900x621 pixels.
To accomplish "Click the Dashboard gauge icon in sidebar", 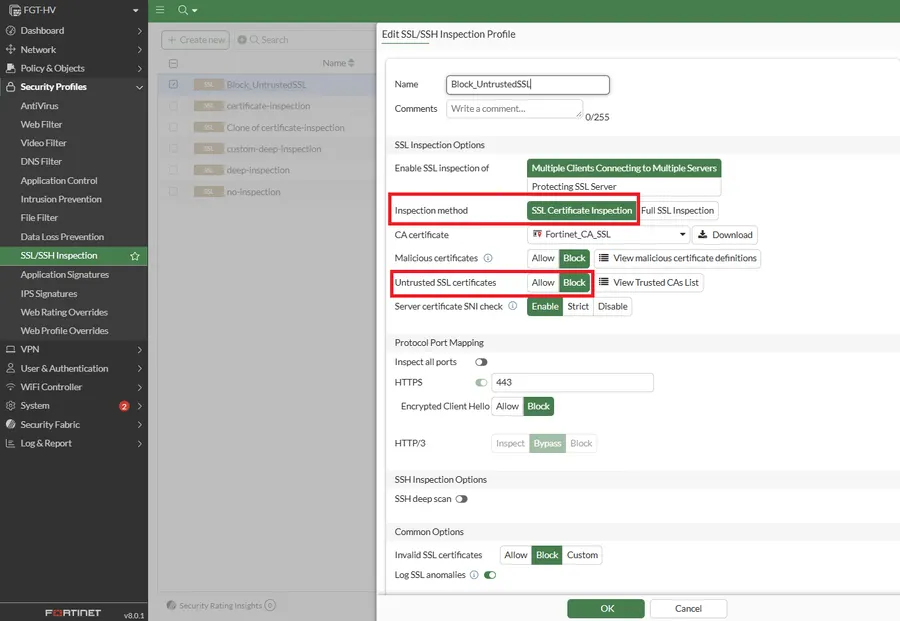I will (x=10, y=30).
